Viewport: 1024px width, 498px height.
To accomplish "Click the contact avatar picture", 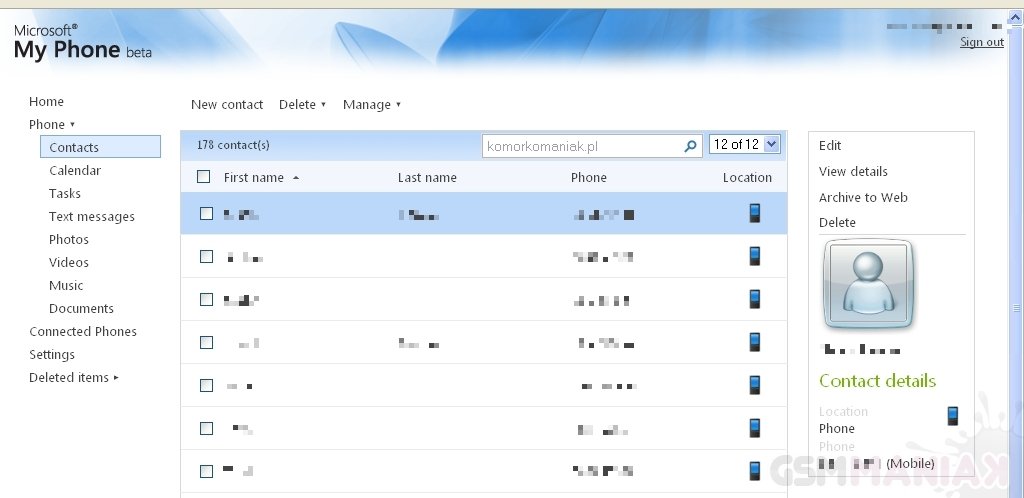I will [x=867, y=285].
